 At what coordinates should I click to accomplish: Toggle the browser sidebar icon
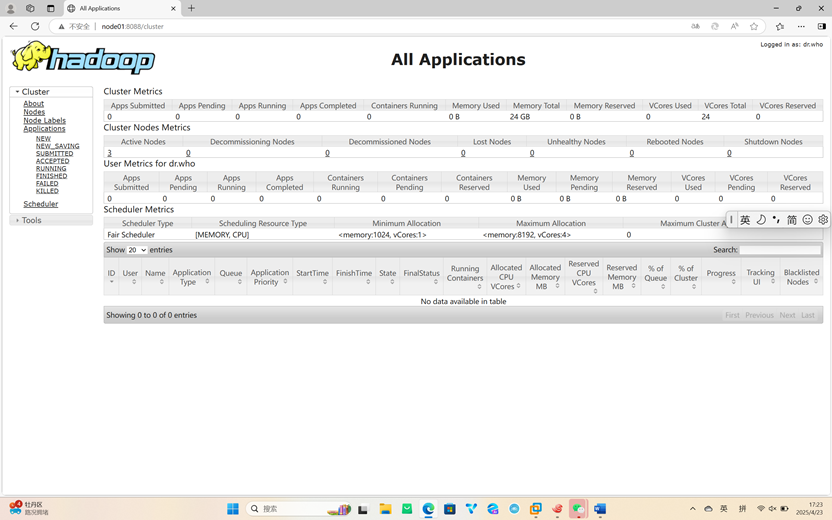click(821, 26)
